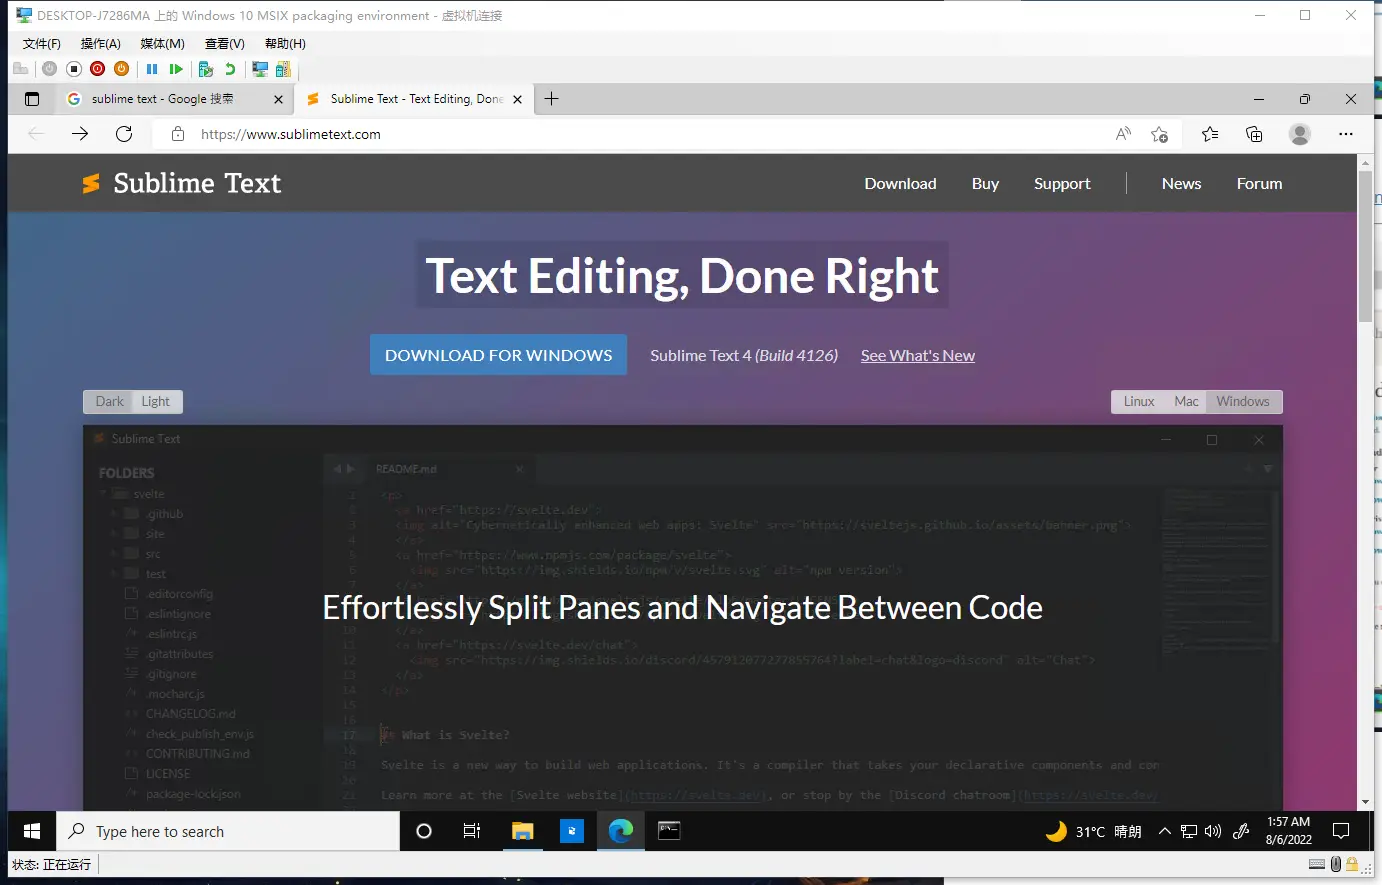The width and height of the screenshot is (1382, 885).
Task: Open the Edge Collections icon
Action: (x=1254, y=134)
